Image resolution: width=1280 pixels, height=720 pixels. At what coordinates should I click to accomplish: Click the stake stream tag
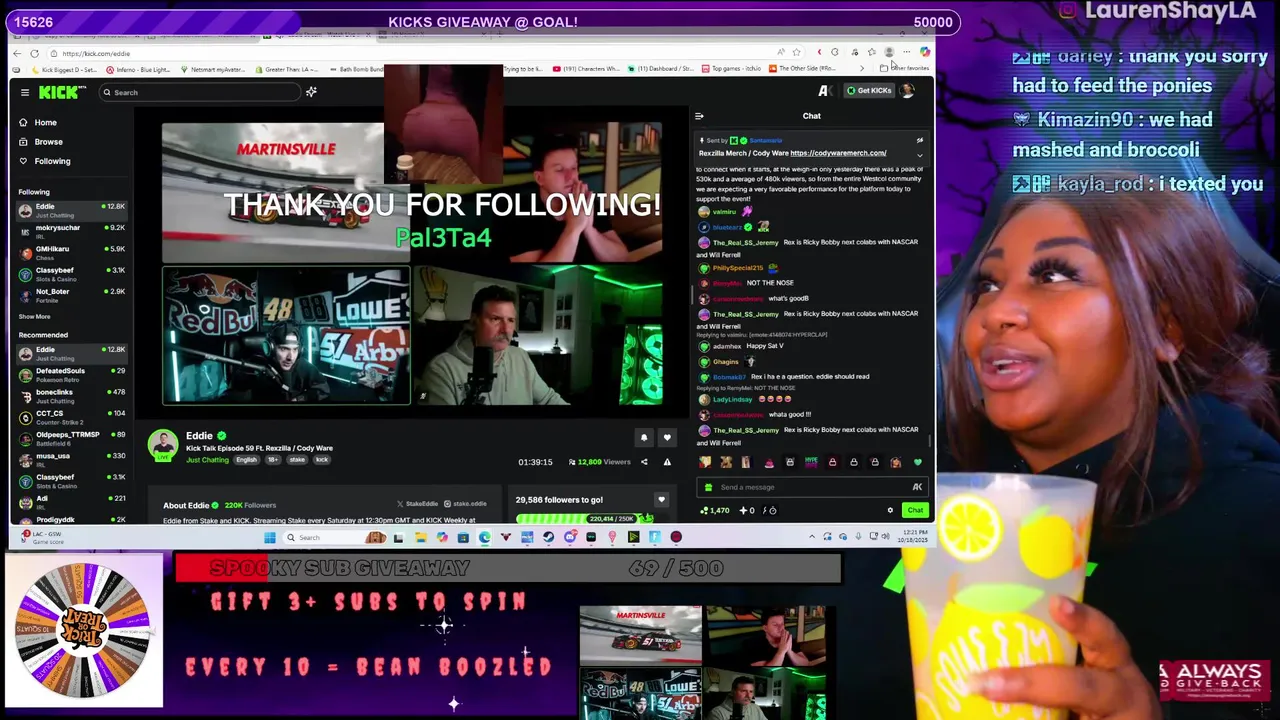(x=299, y=460)
